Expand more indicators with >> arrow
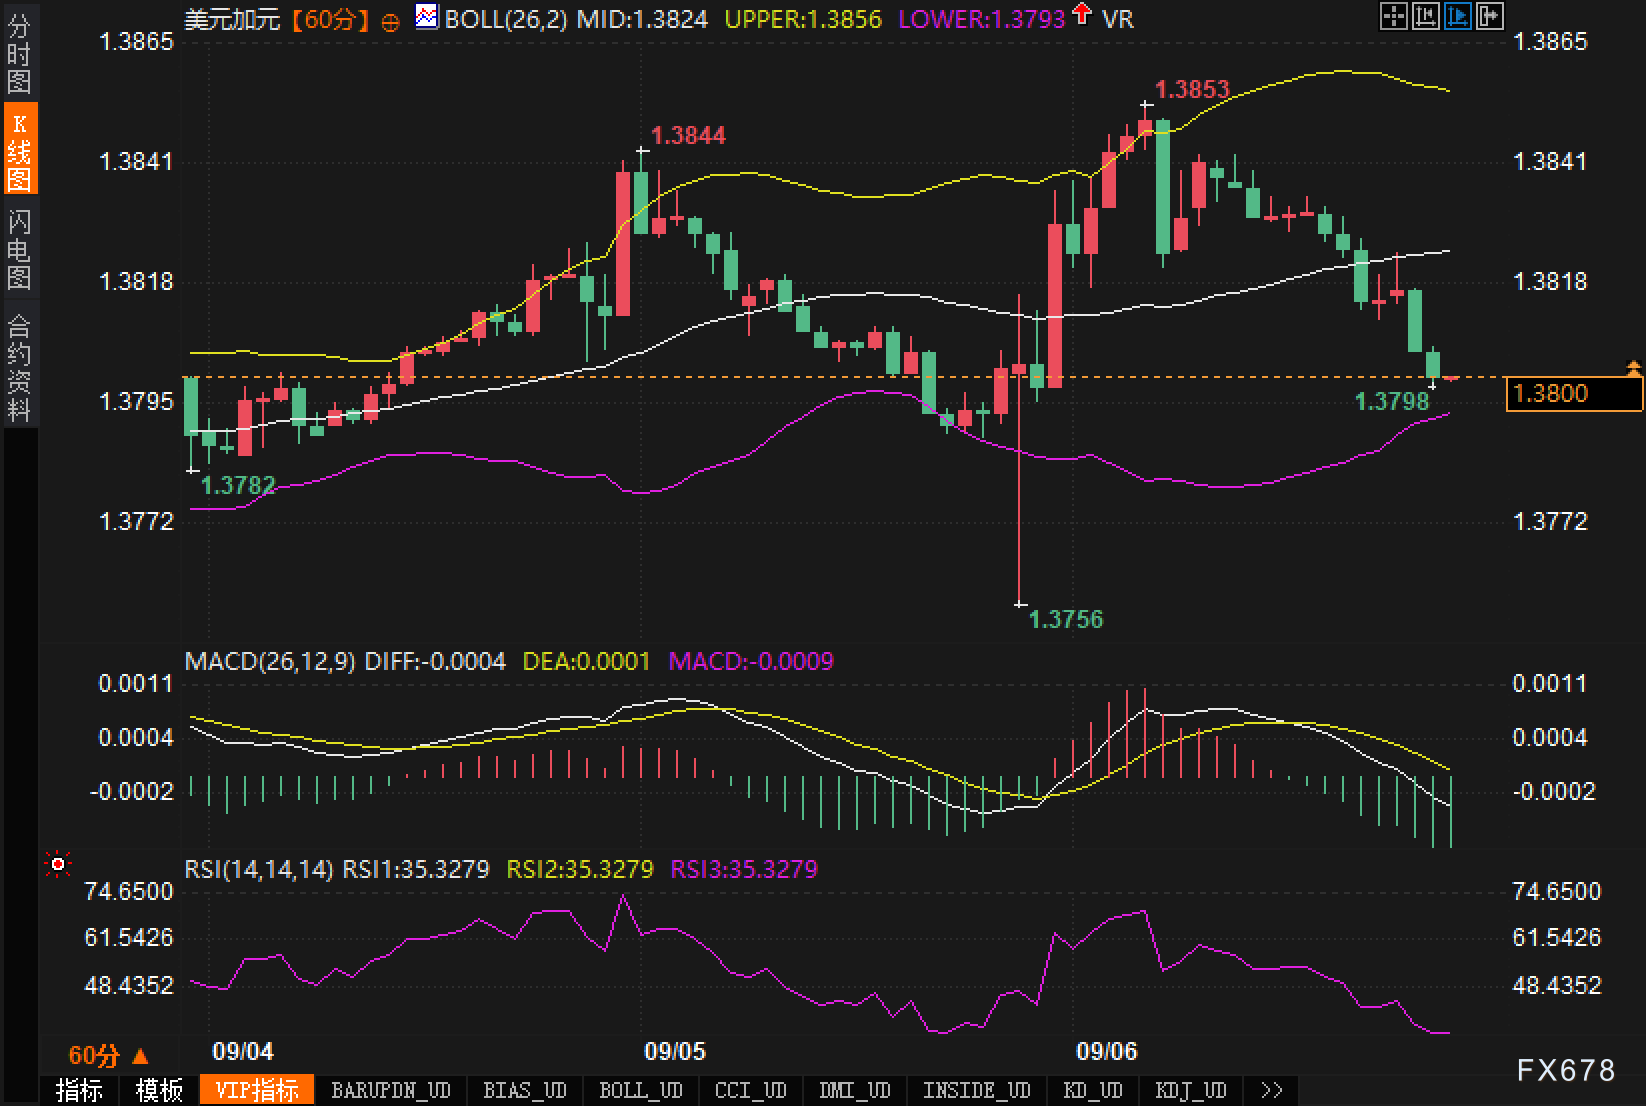The image size is (1646, 1106). [1271, 1090]
